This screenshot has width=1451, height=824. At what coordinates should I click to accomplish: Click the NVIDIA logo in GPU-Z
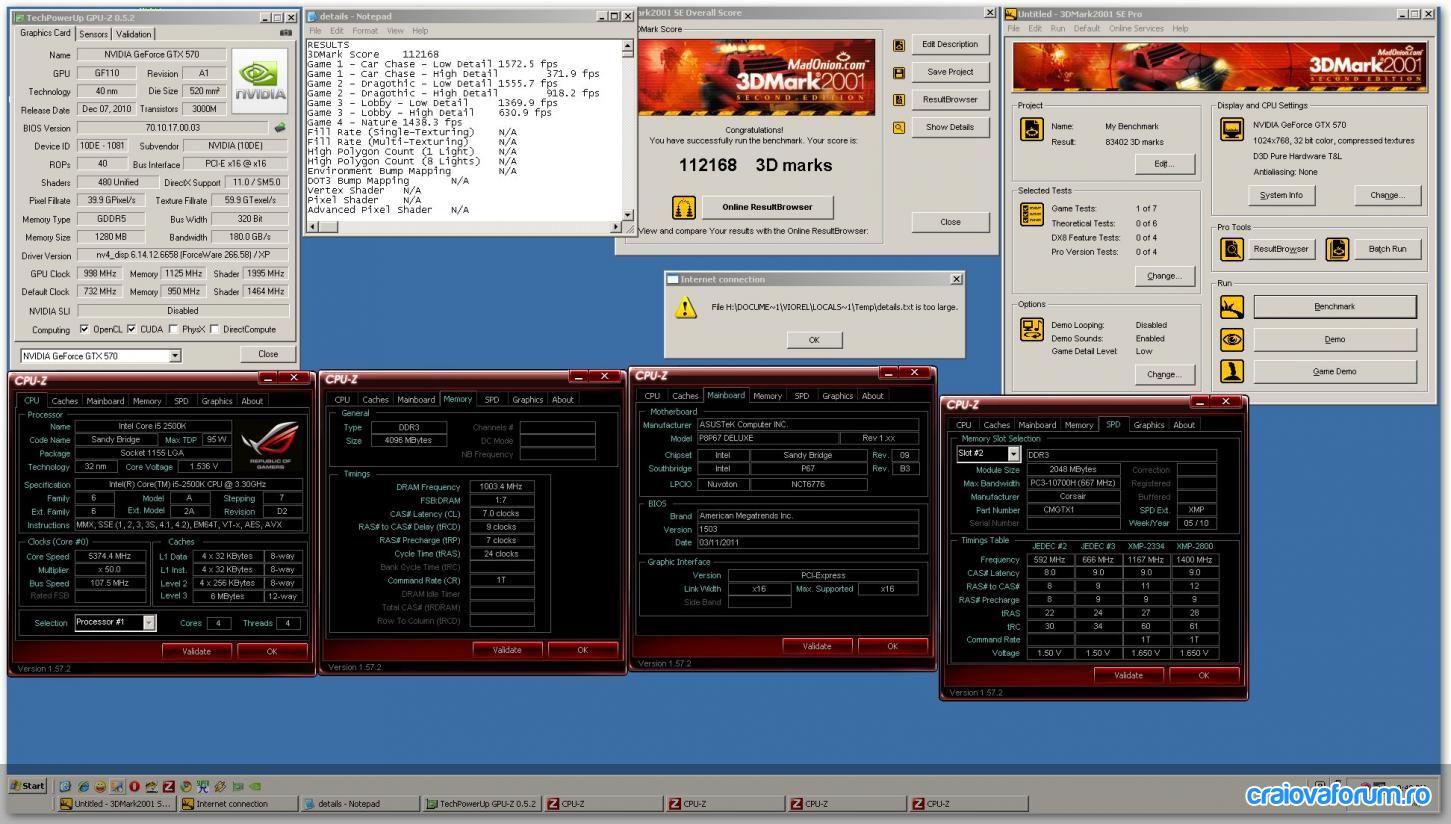click(261, 82)
